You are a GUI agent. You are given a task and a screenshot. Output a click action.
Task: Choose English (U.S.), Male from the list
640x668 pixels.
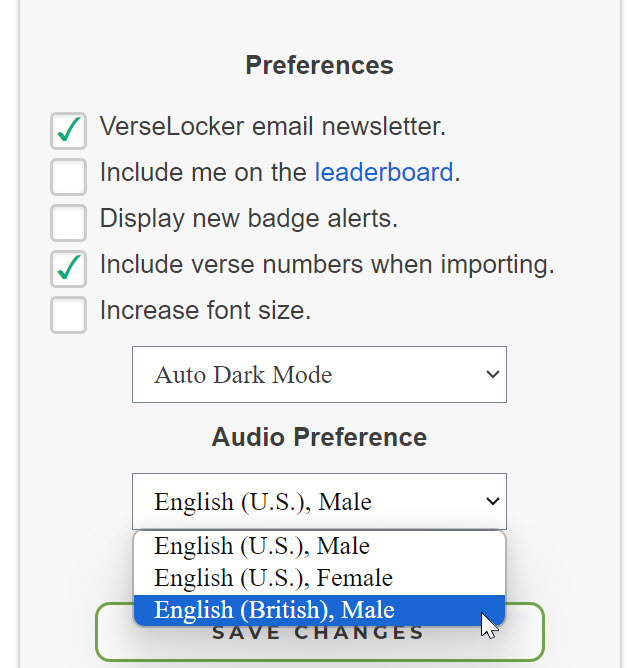pos(262,547)
